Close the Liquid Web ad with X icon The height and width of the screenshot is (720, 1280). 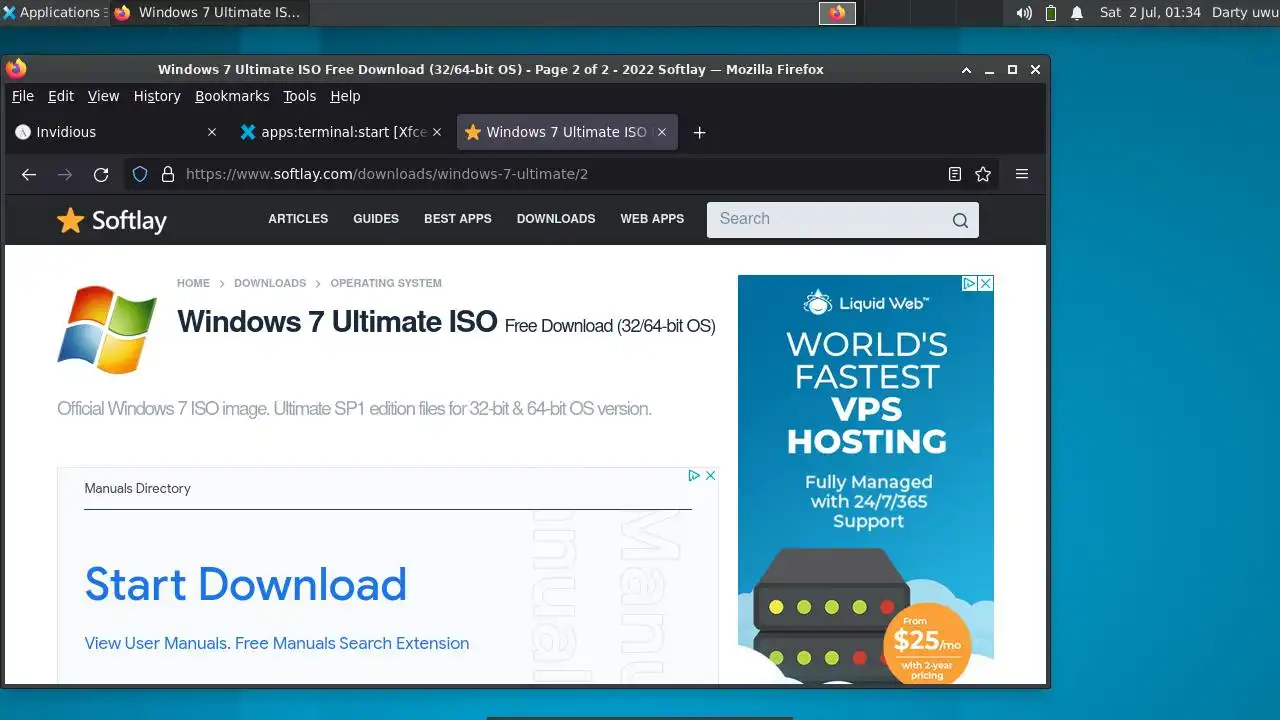click(x=986, y=283)
